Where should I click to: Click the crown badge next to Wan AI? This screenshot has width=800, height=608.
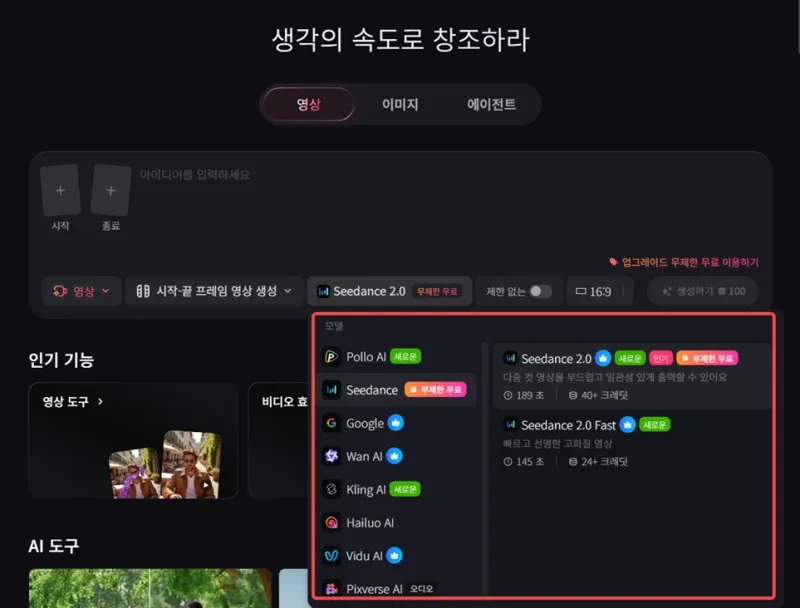click(x=394, y=455)
